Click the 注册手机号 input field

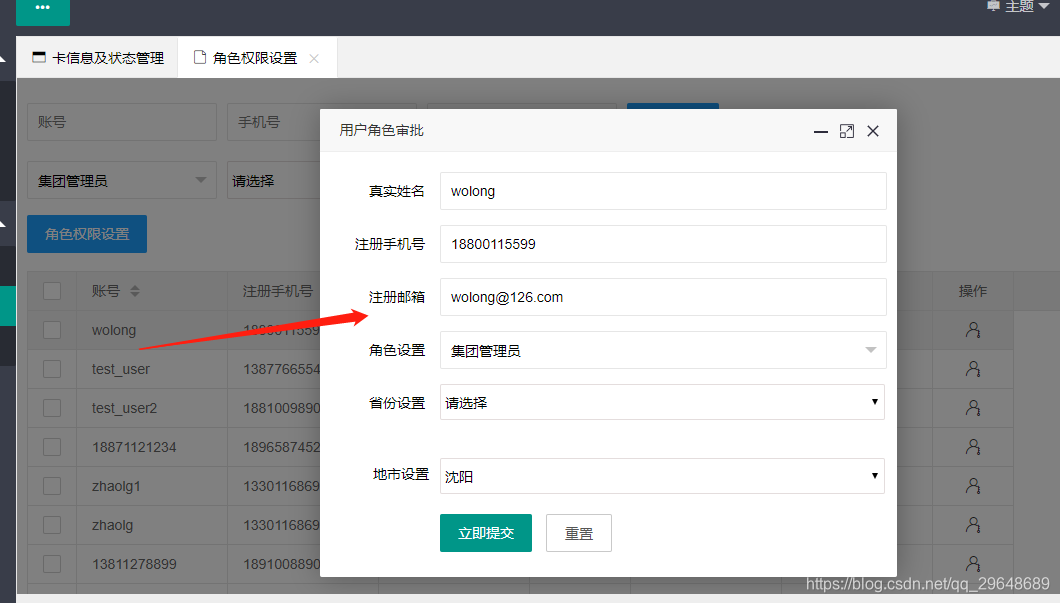(662, 244)
